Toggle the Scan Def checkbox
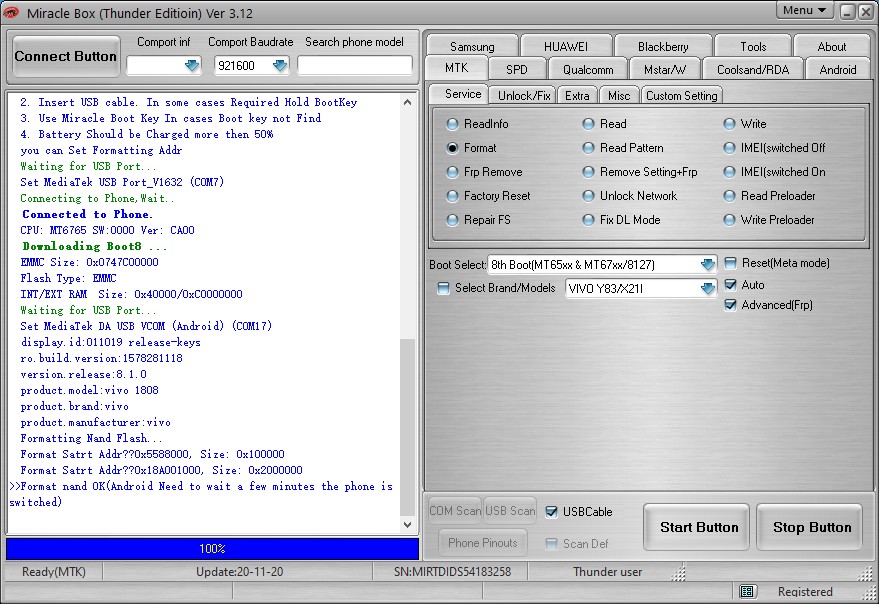 pyautogui.click(x=552, y=543)
